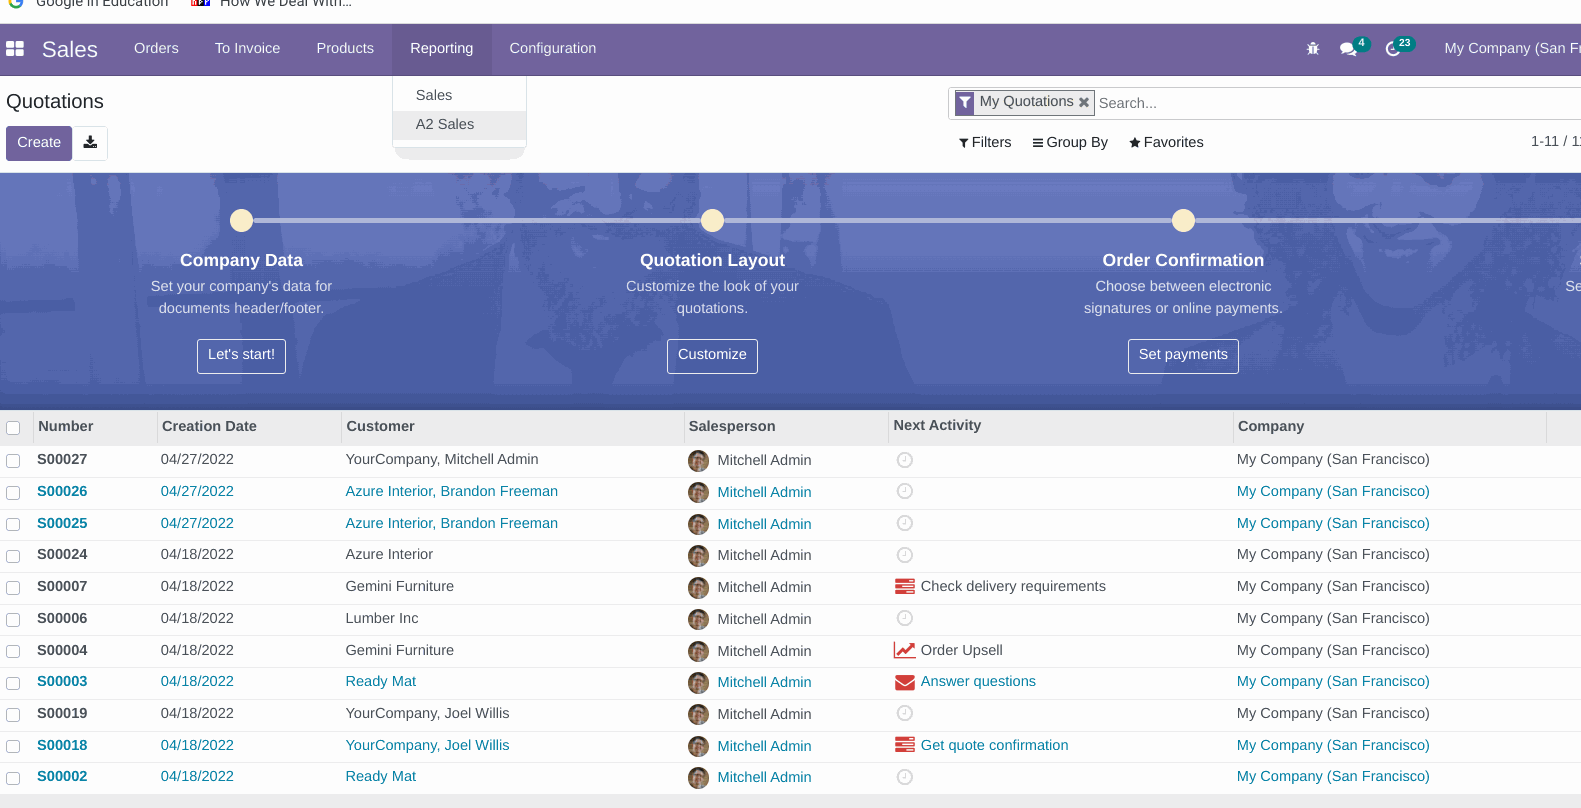This screenshot has width=1581, height=808.
Task: Remove the My Quotations filter facet
Action: 1084,102
